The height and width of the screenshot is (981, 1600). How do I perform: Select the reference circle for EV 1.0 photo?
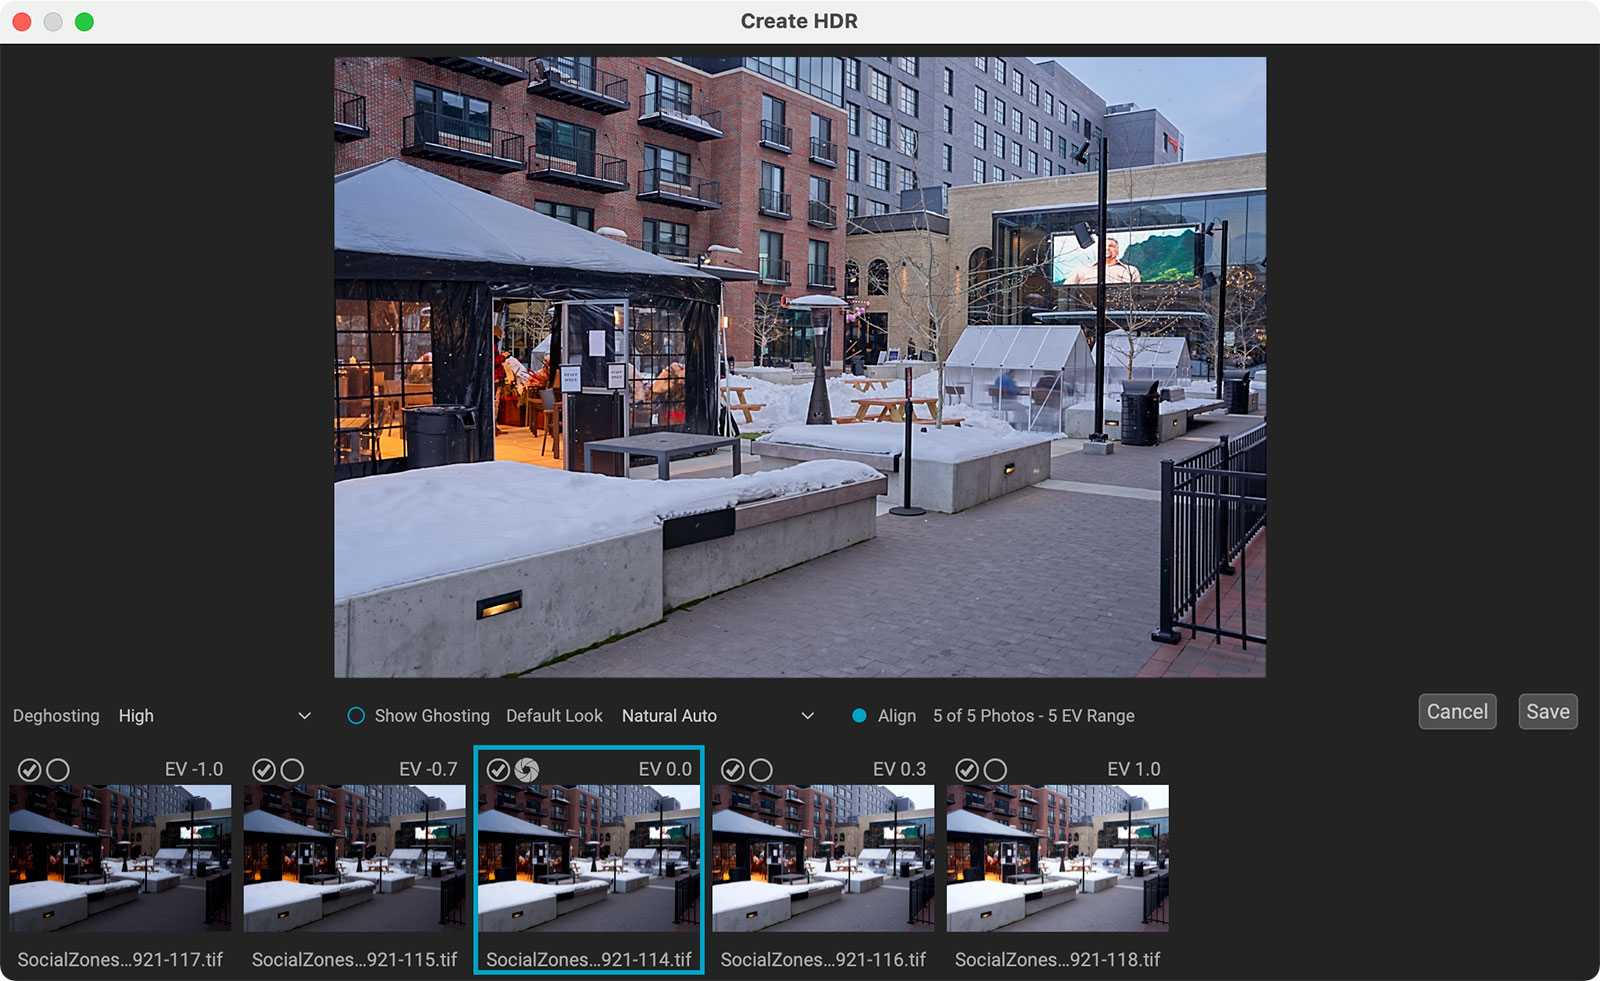(x=995, y=770)
